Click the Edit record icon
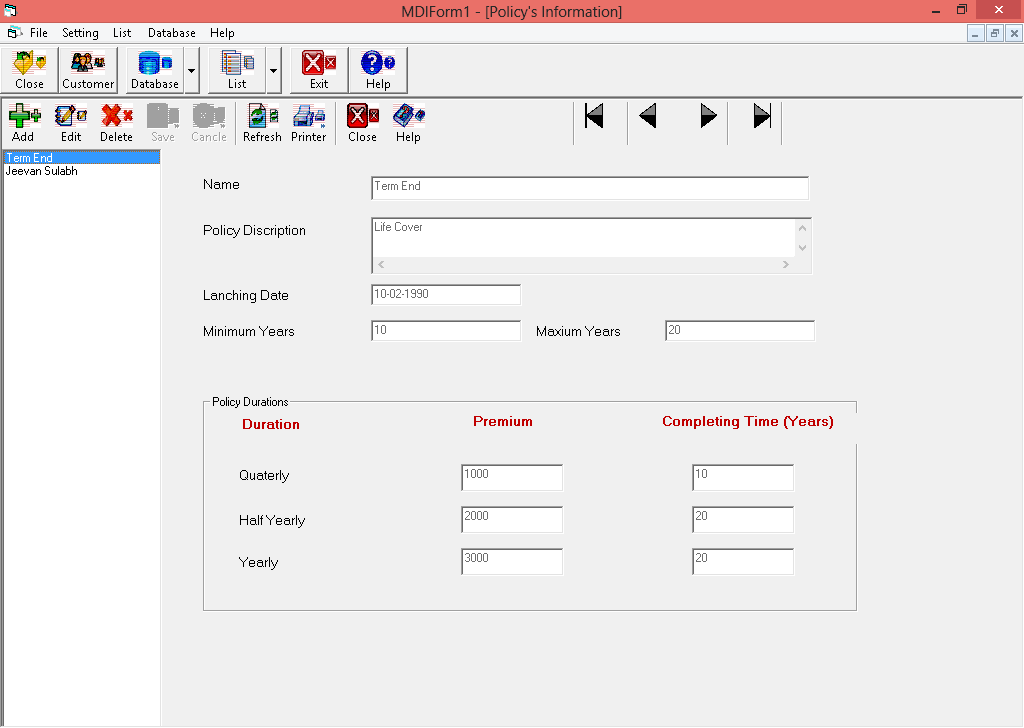The width and height of the screenshot is (1024, 728). click(70, 121)
